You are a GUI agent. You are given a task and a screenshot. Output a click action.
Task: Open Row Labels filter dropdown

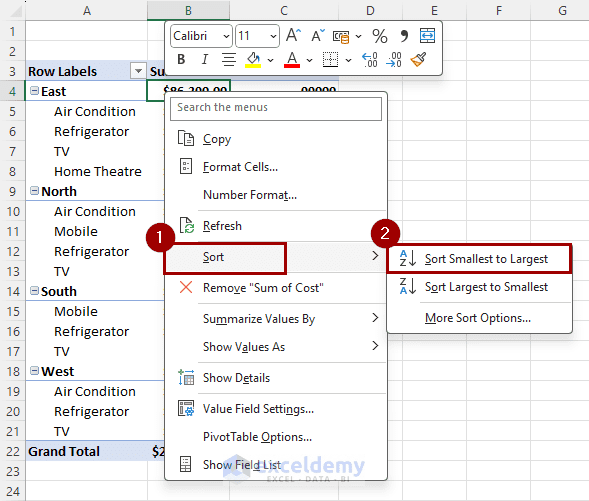(x=138, y=71)
